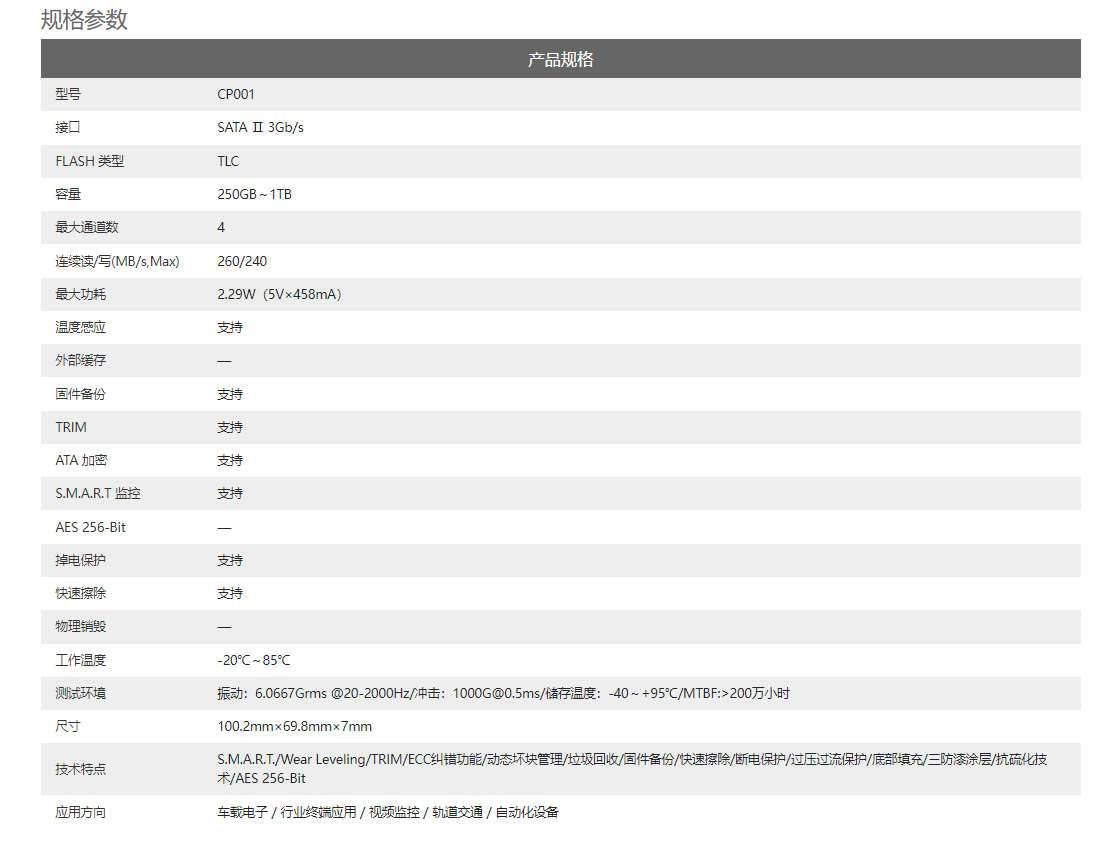
Task: Select '支持' in the 快速擦除 row
Action: point(230,593)
